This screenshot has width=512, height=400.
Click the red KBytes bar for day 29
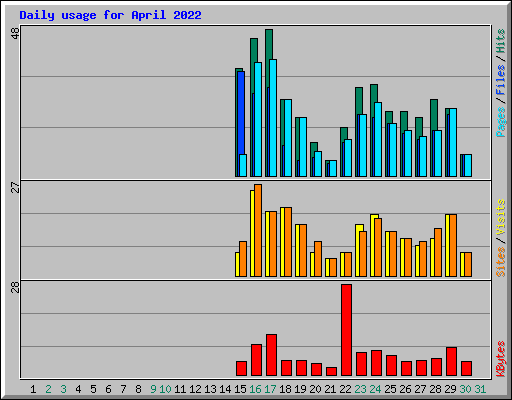tap(451, 362)
